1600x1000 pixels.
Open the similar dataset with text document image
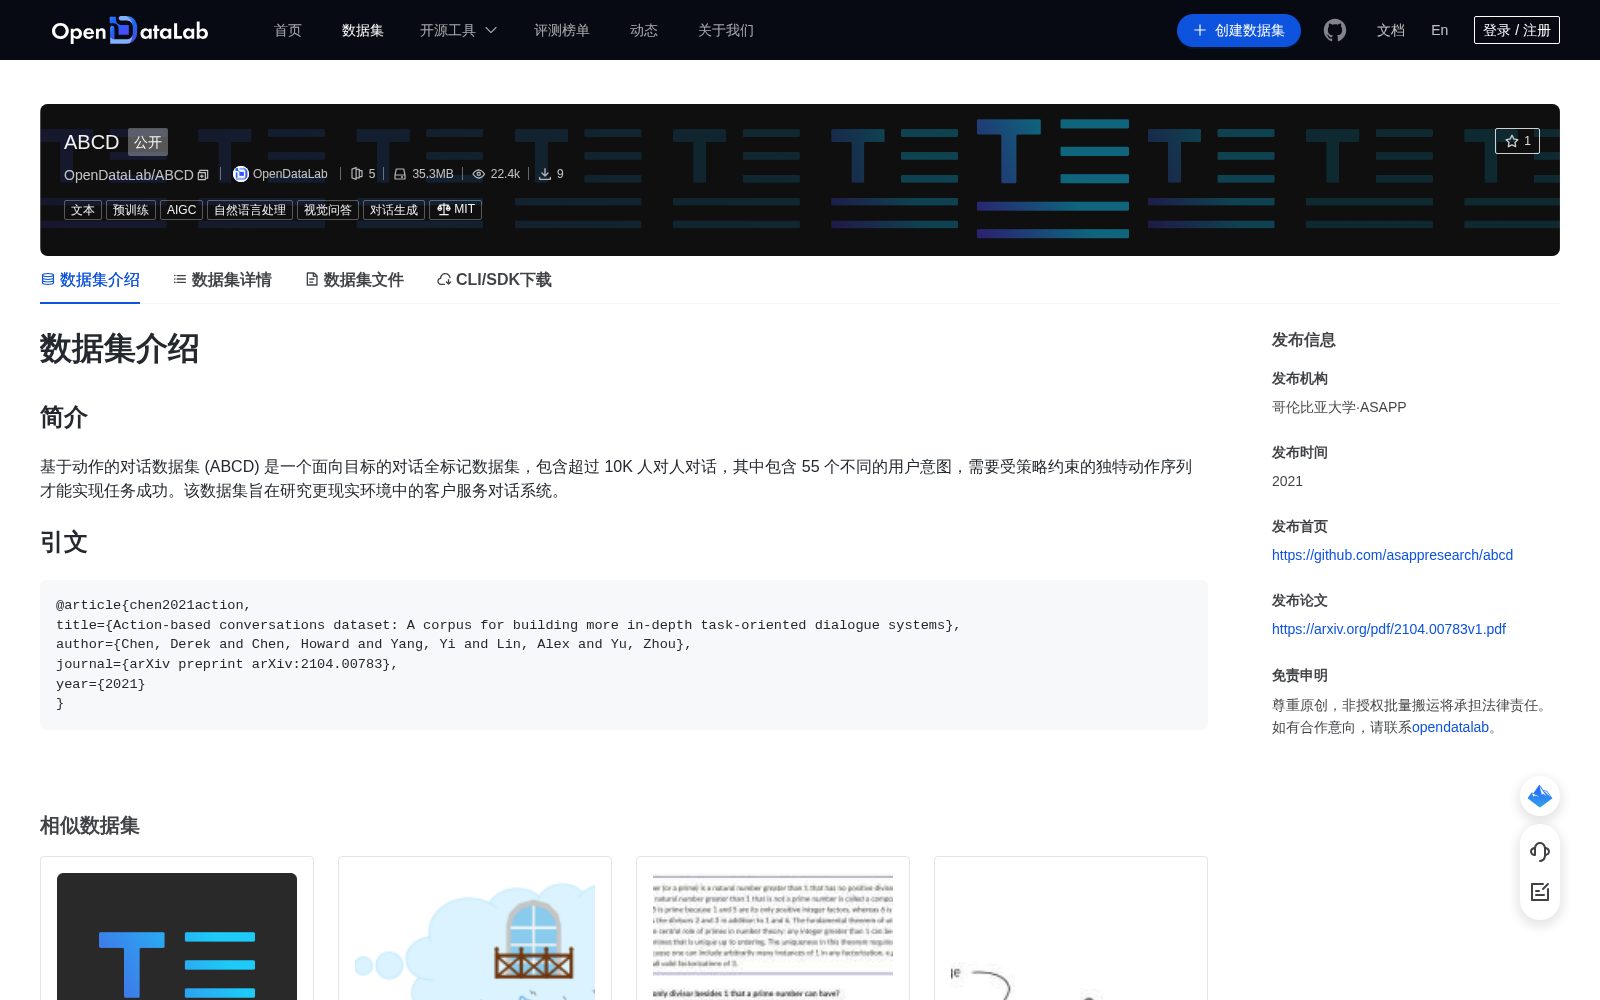[x=773, y=936]
